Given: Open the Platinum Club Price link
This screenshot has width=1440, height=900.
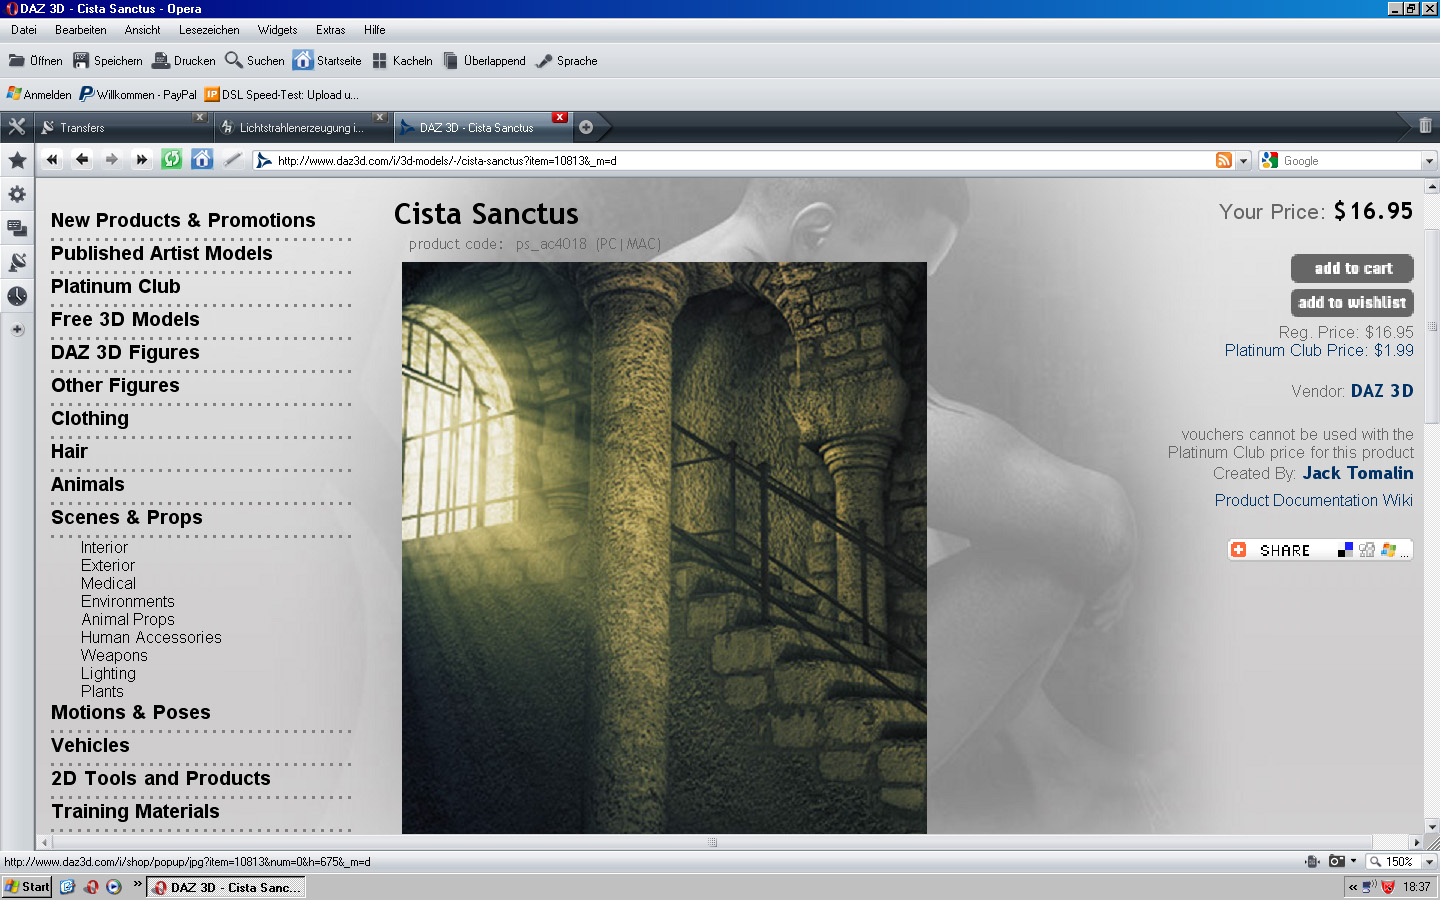Looking at the screenshot, I should (x=1319, y=350).
